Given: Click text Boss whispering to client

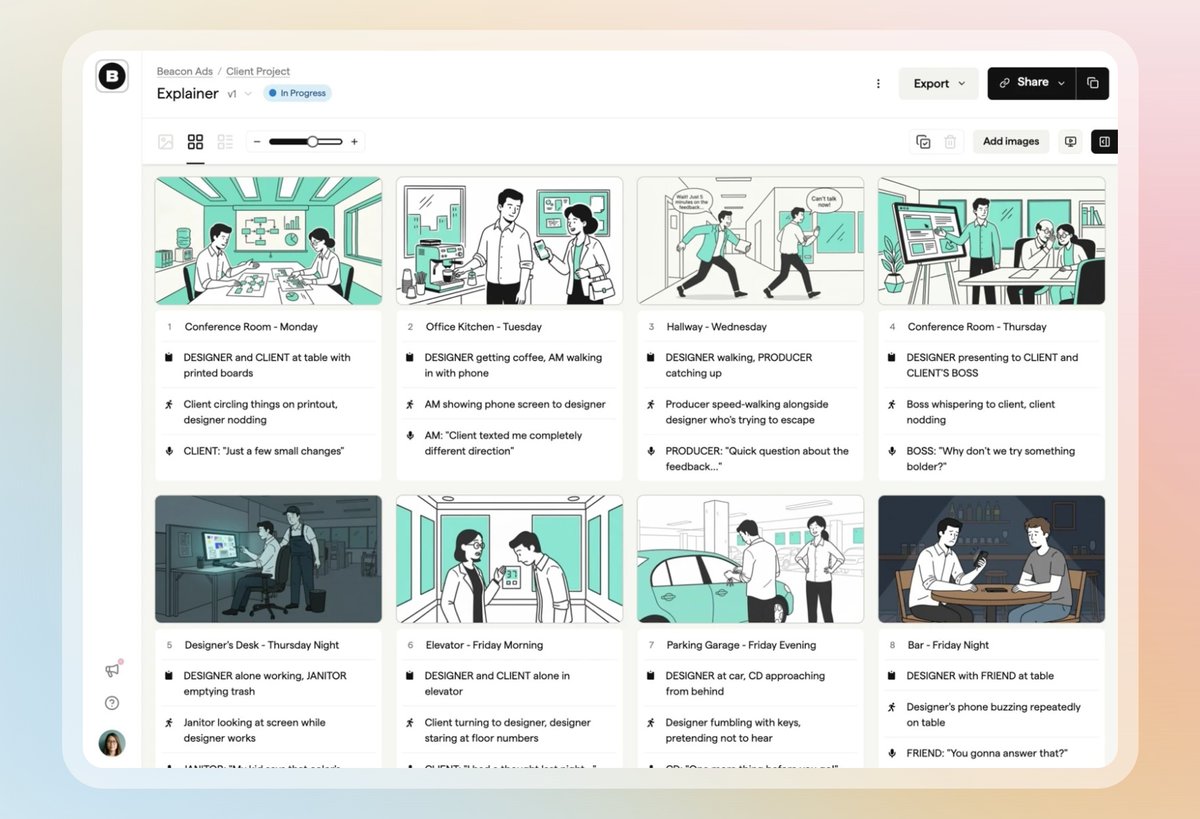Looking at the screenshot, I should 981,412.
